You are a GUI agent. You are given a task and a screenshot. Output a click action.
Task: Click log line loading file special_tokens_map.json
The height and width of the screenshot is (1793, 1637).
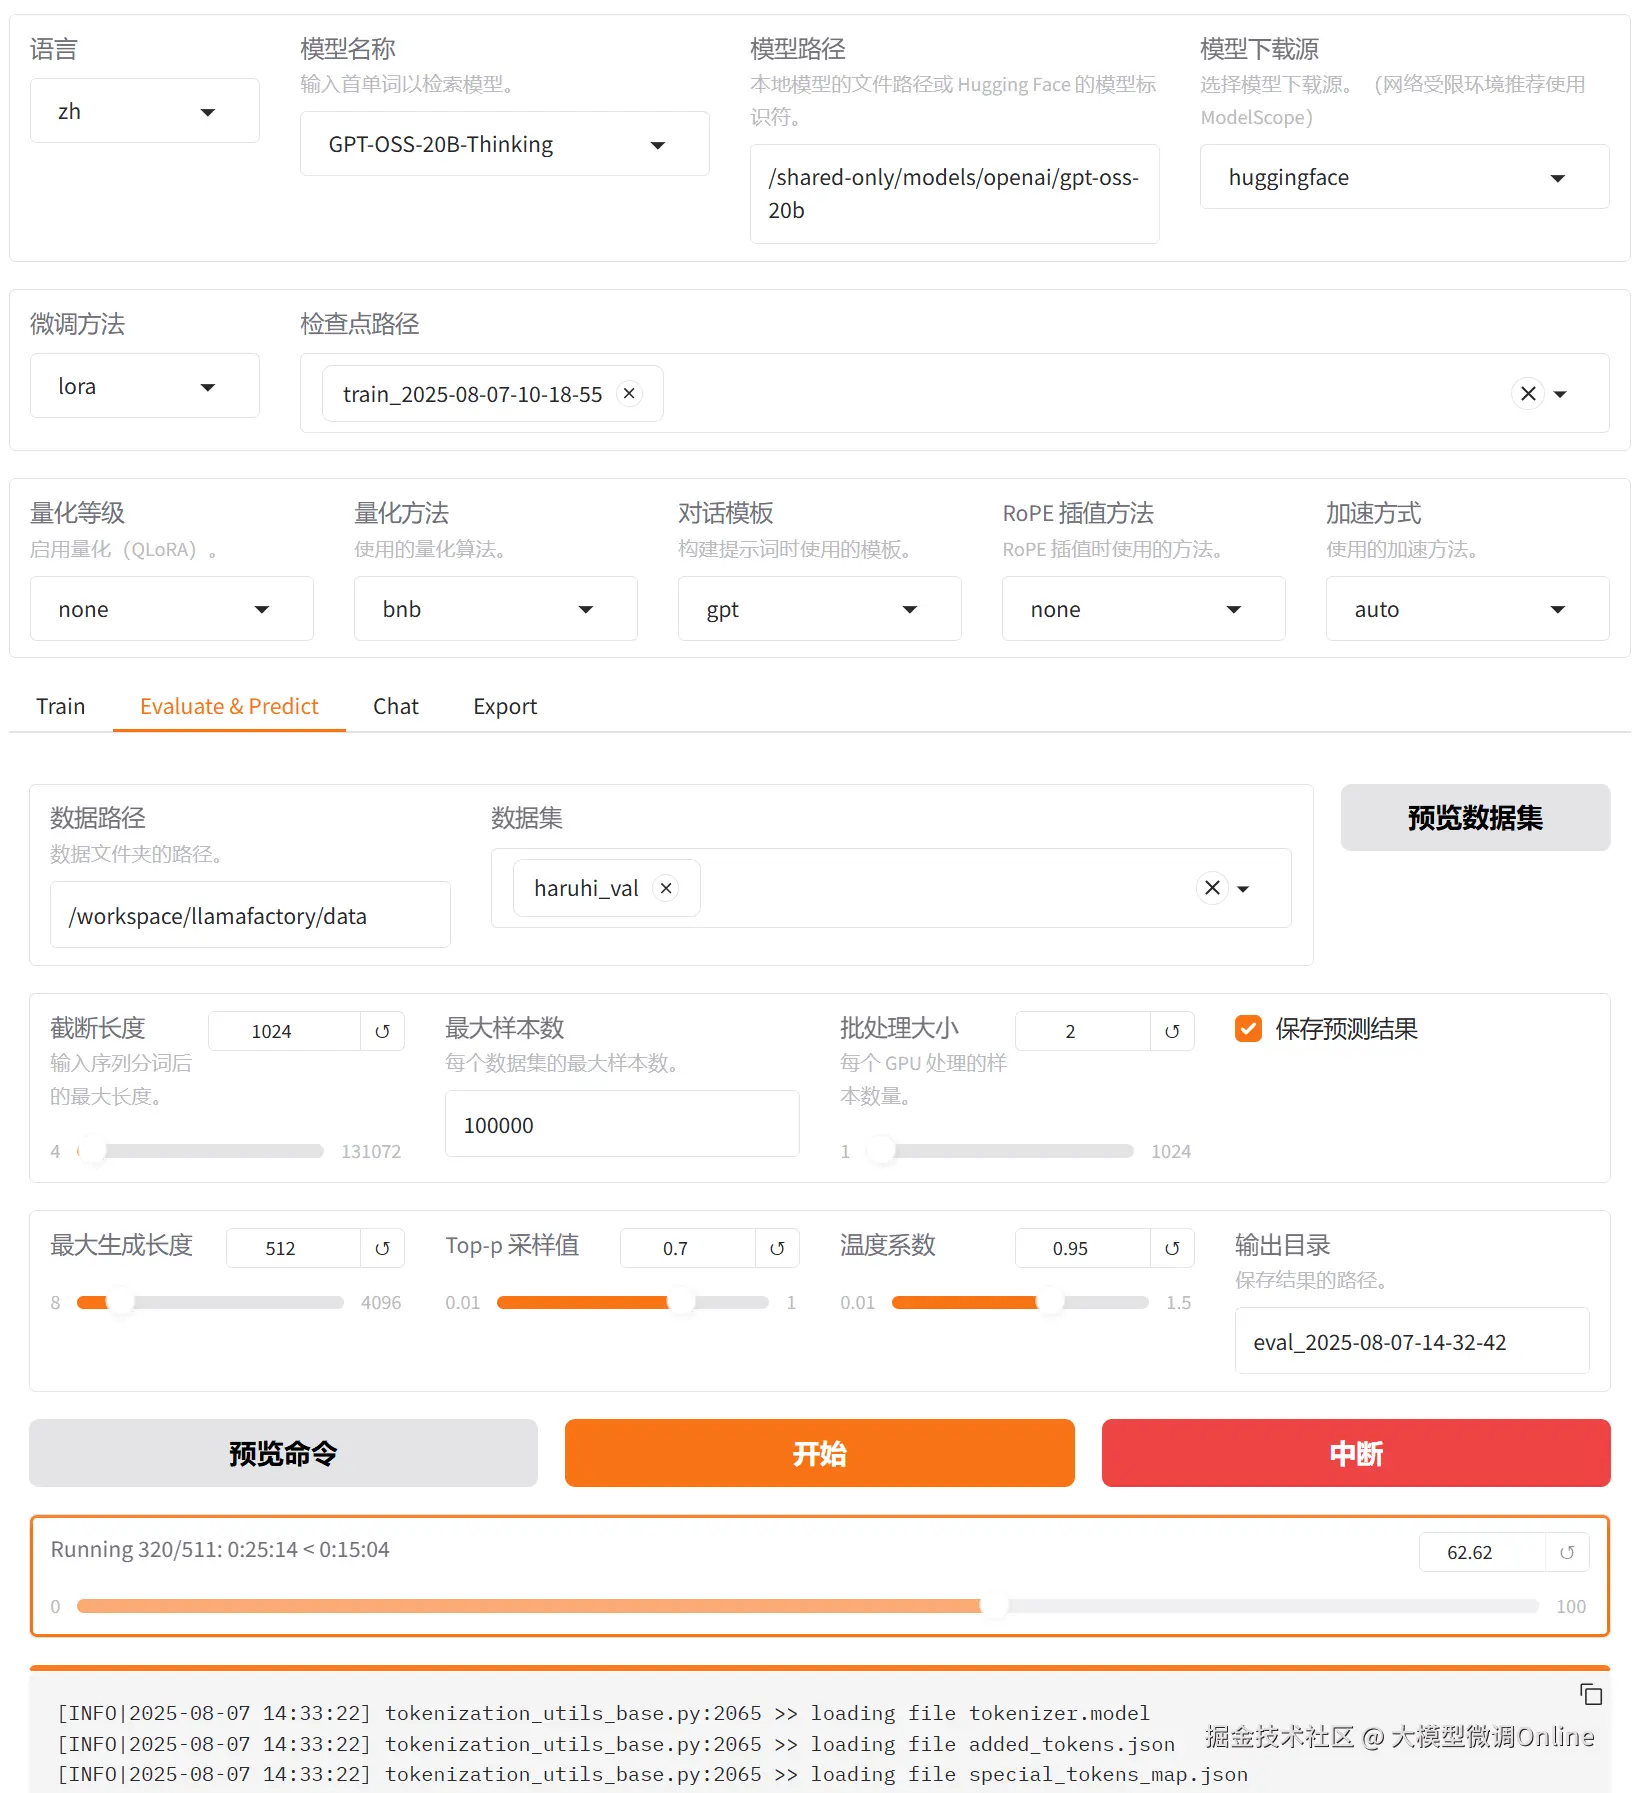click(x=652, y=1774)
